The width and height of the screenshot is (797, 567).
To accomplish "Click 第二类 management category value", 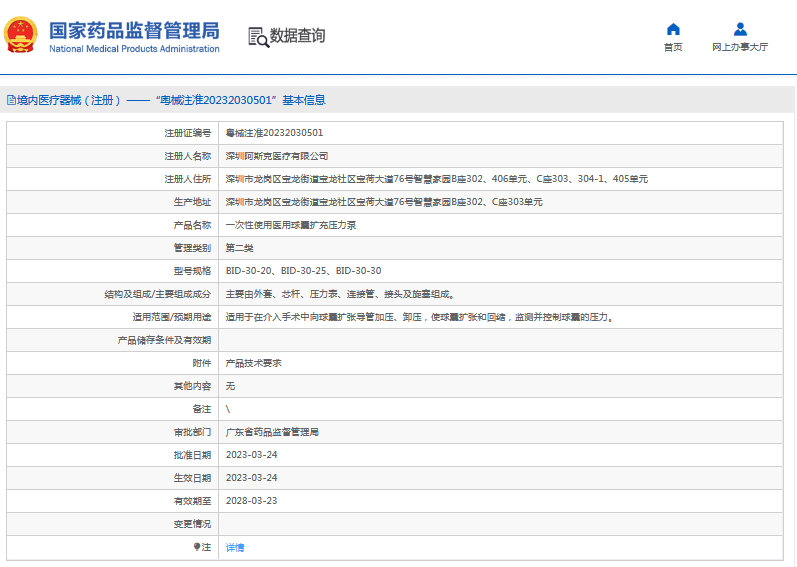I will (x=239, y=248).
